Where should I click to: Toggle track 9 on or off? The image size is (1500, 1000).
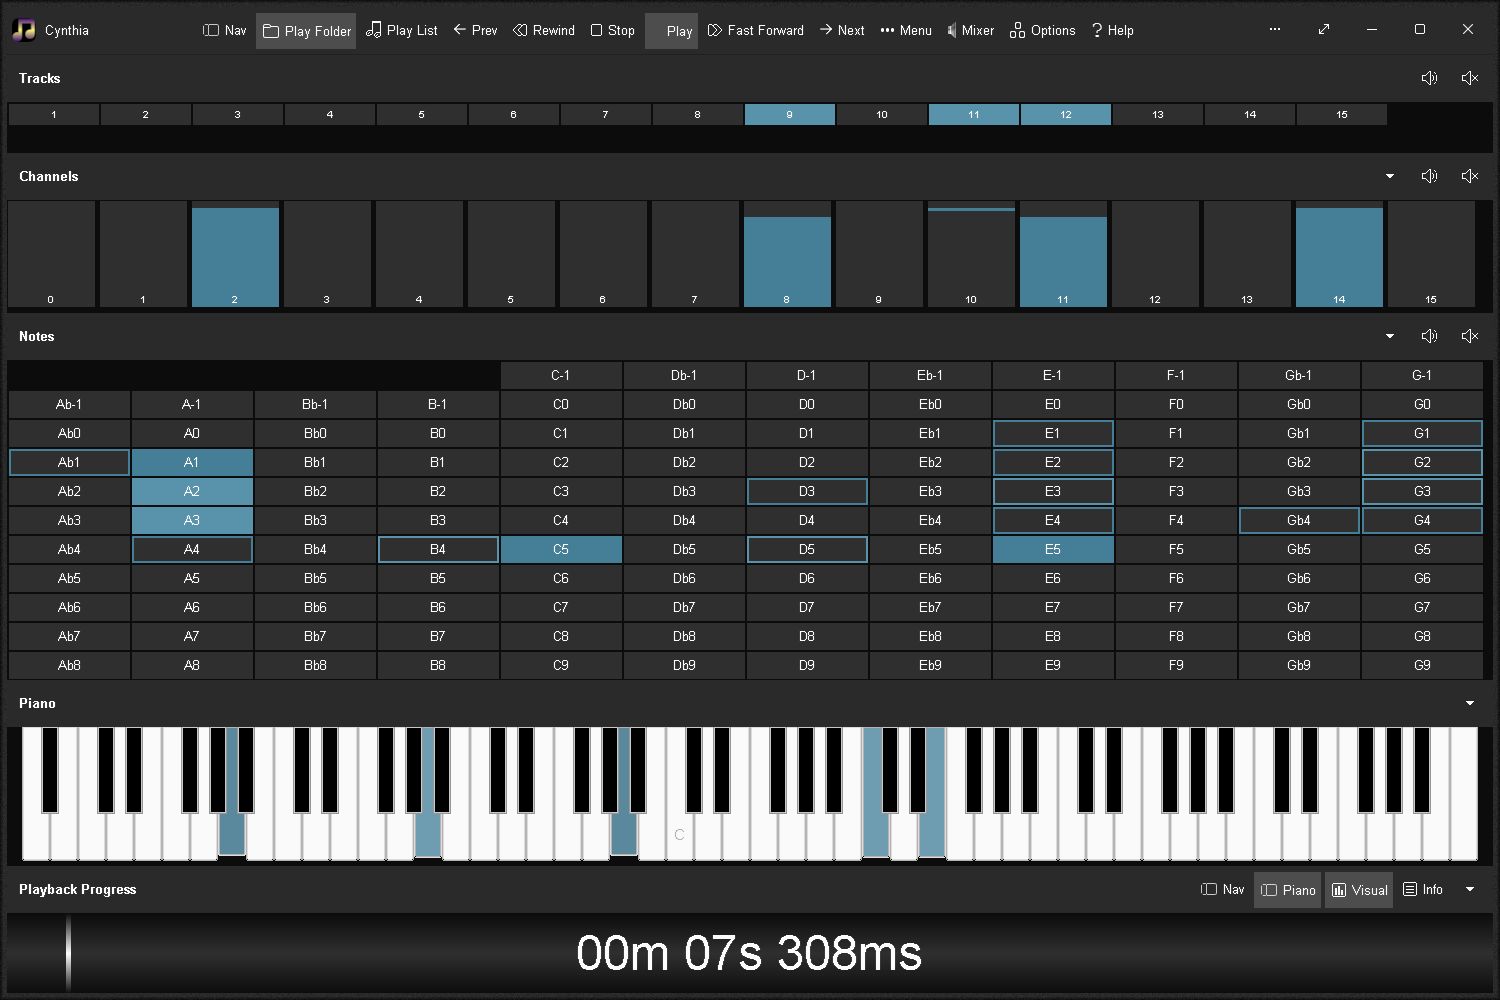(790, 114)
